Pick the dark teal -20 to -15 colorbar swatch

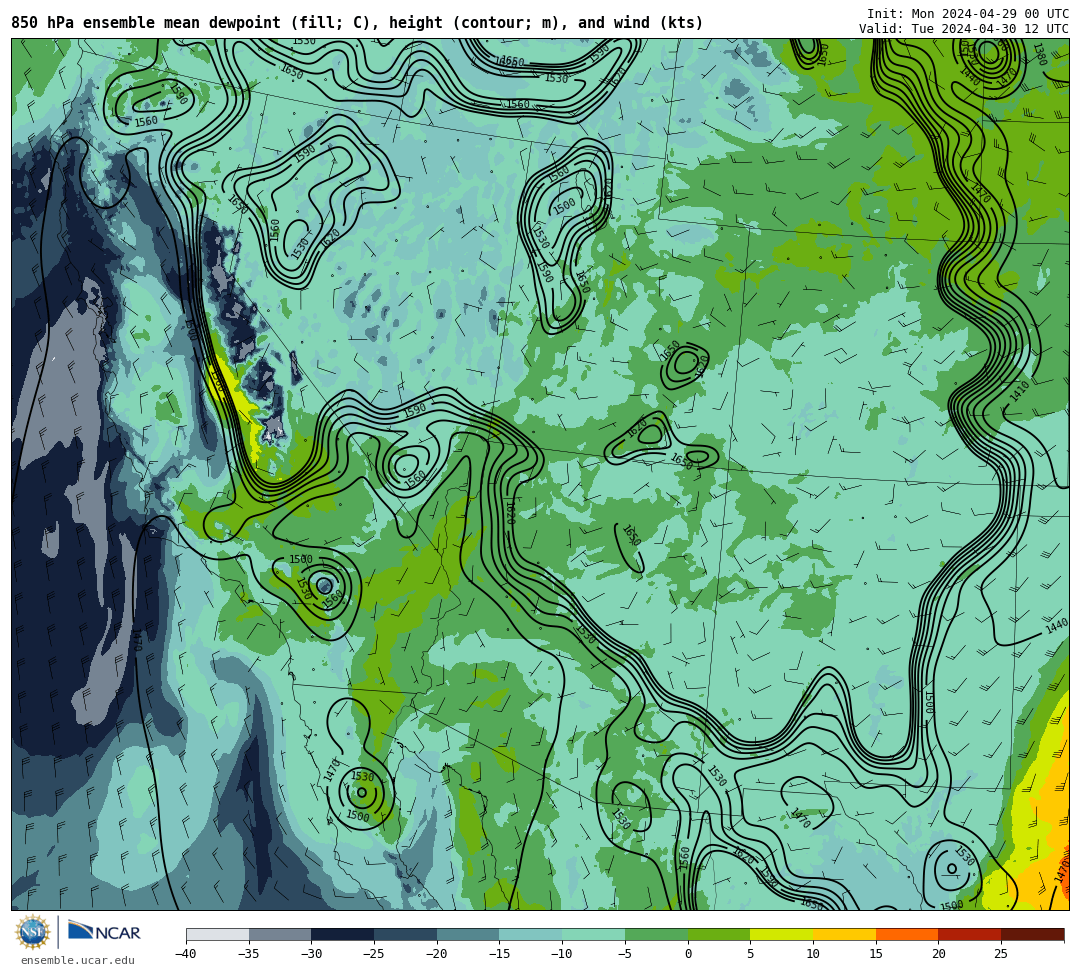point(468,934)
